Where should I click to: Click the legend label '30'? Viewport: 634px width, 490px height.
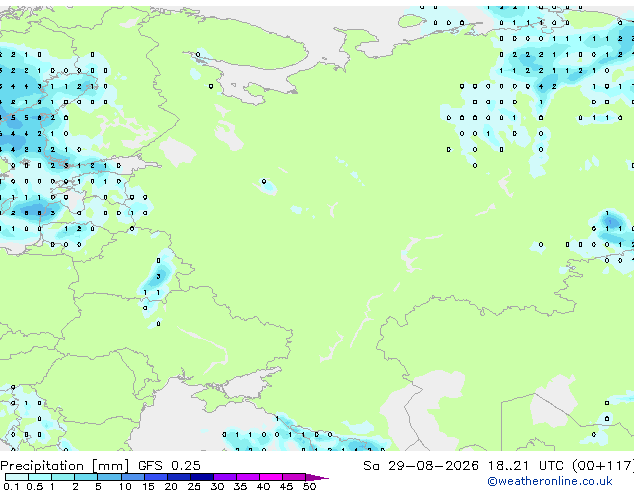pos(218,486)
